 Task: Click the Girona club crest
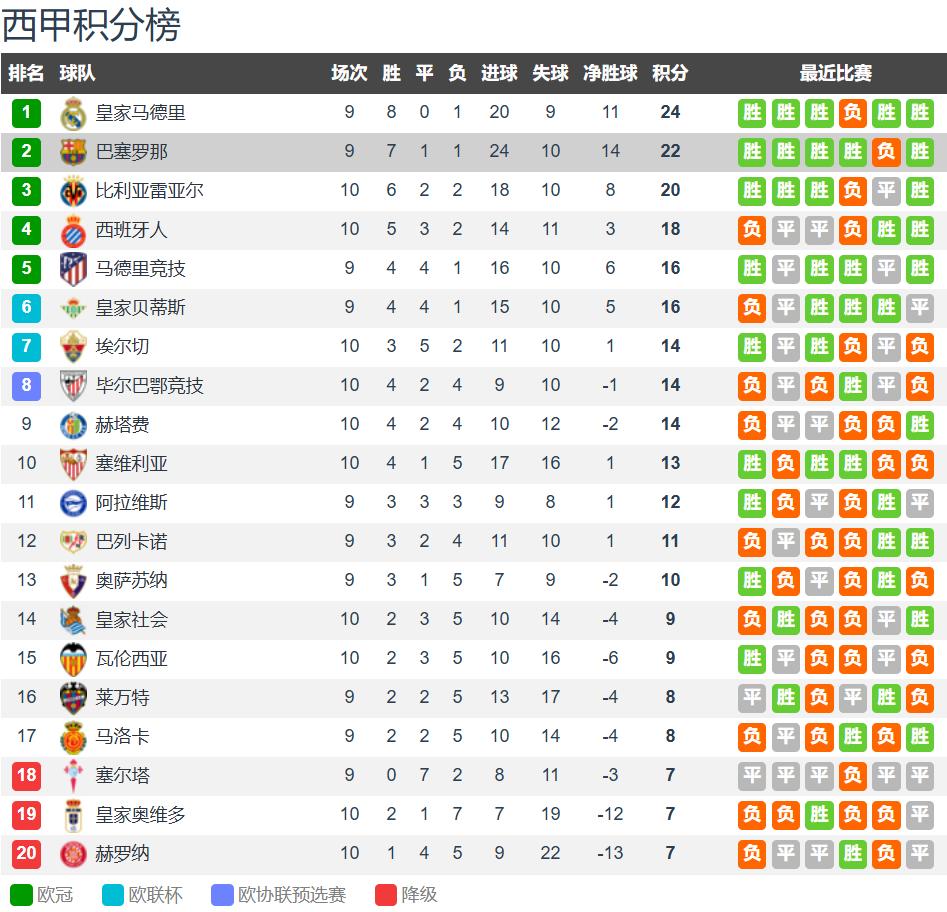[x=74, y=854]
